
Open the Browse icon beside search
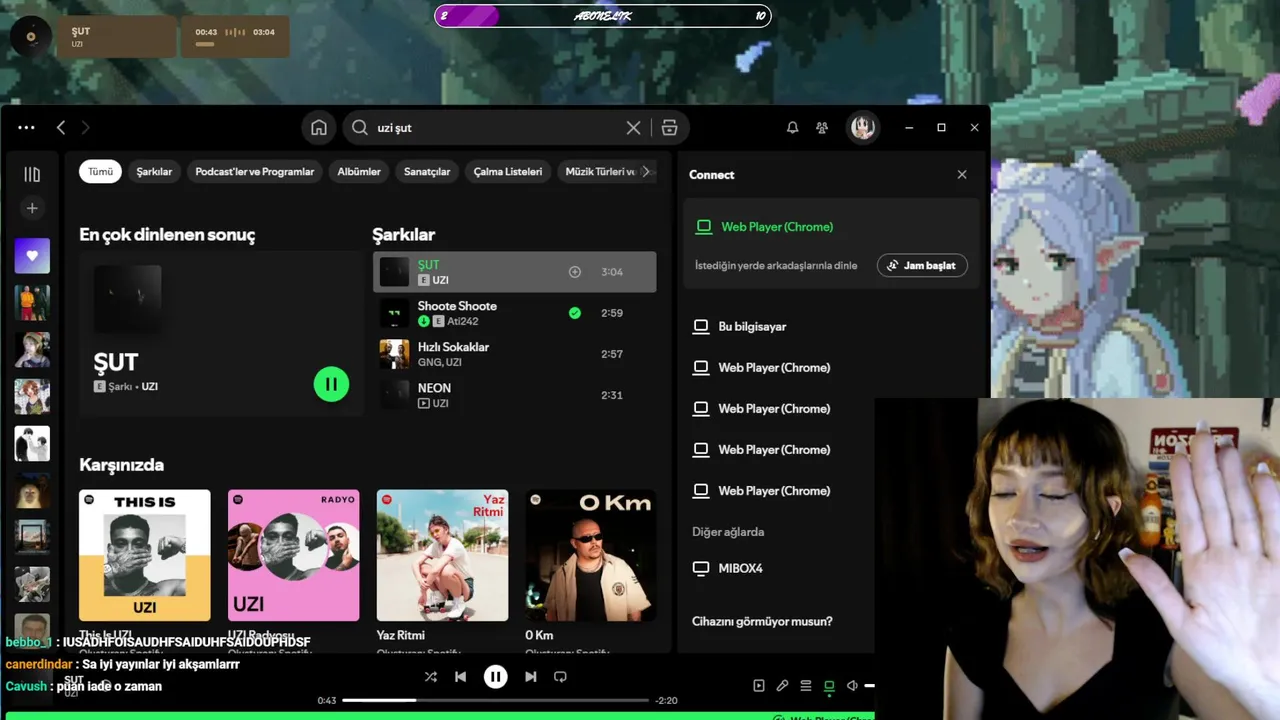[x=670, y=128]
